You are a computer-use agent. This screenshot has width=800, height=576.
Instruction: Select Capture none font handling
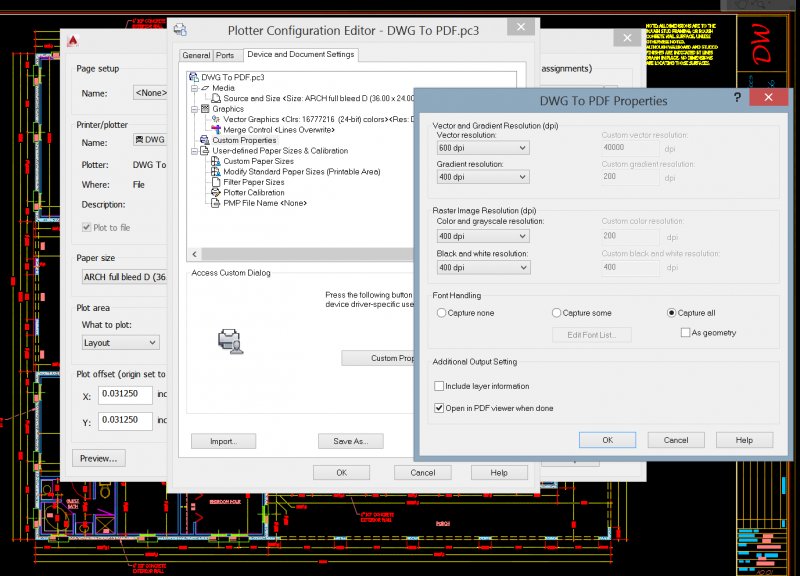[x=441, y=313]
